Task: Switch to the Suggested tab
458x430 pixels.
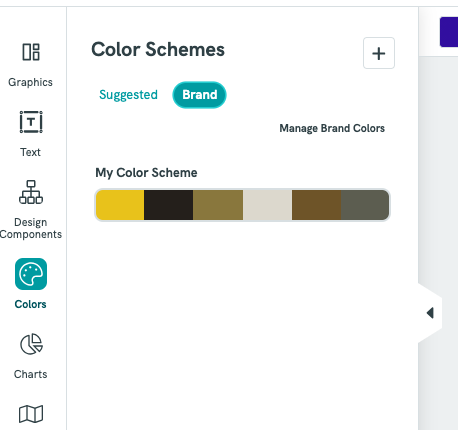Action: click(x=128, y=95)
